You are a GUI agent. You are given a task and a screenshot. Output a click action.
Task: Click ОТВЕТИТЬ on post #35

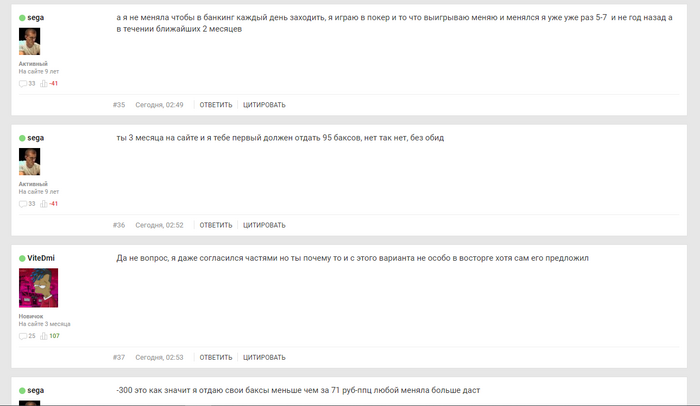(216, 105)
